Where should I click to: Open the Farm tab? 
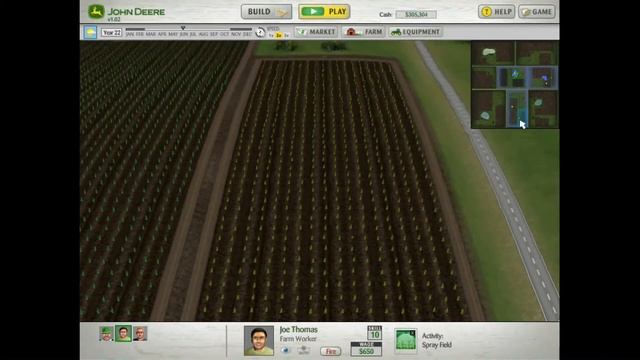click(x=363, y=32)
